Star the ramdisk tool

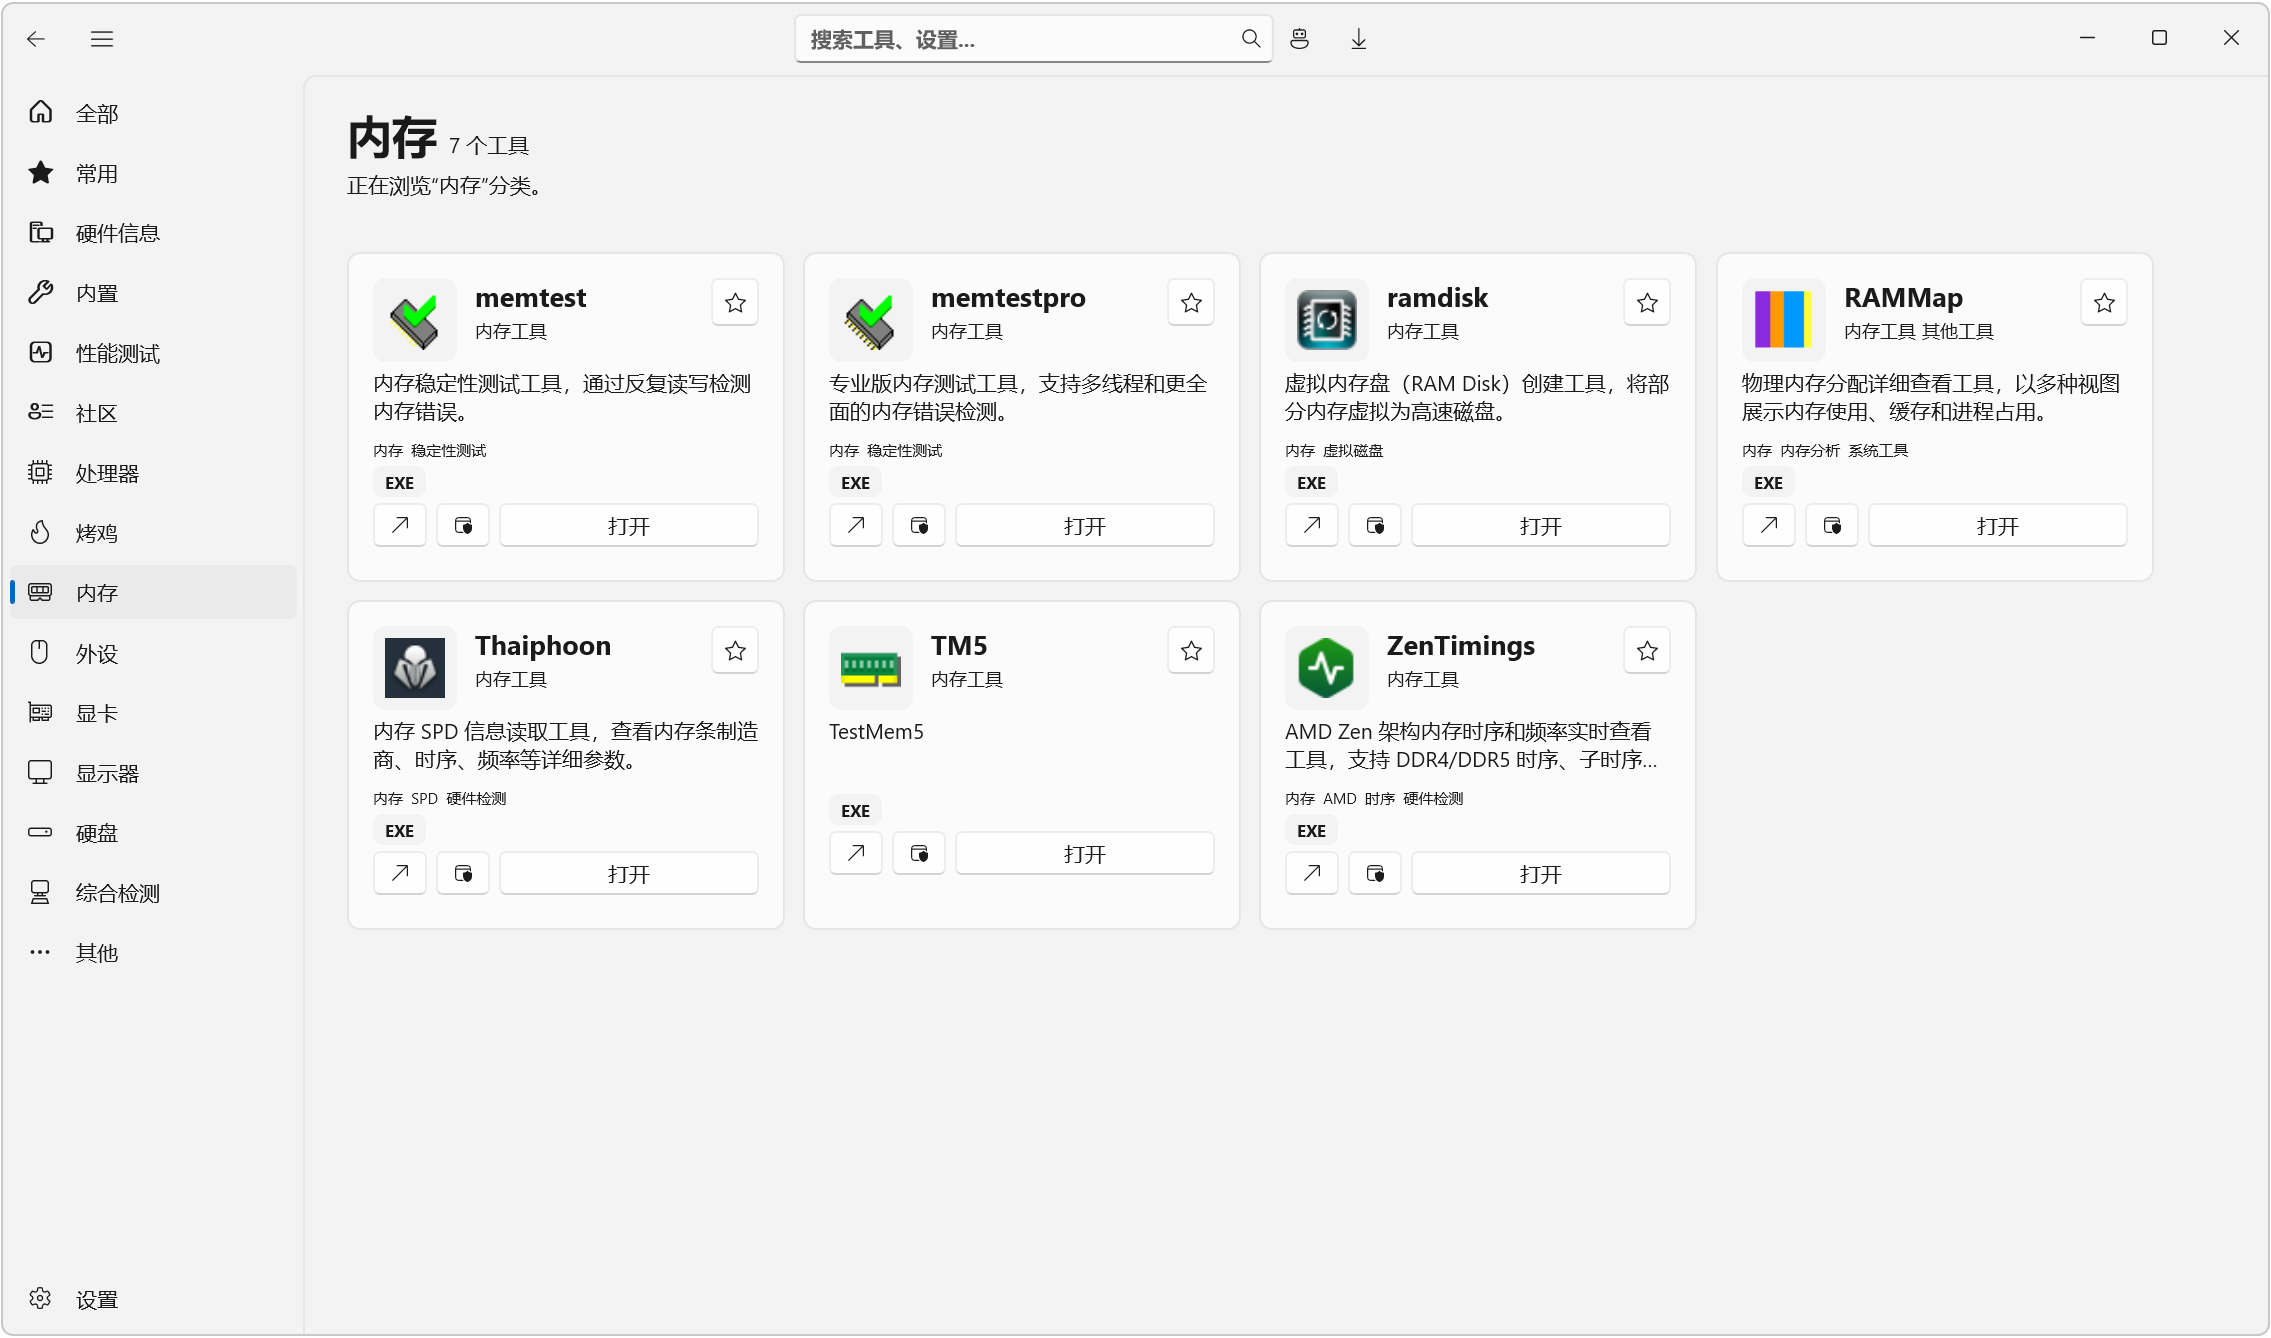point(1647,303)
